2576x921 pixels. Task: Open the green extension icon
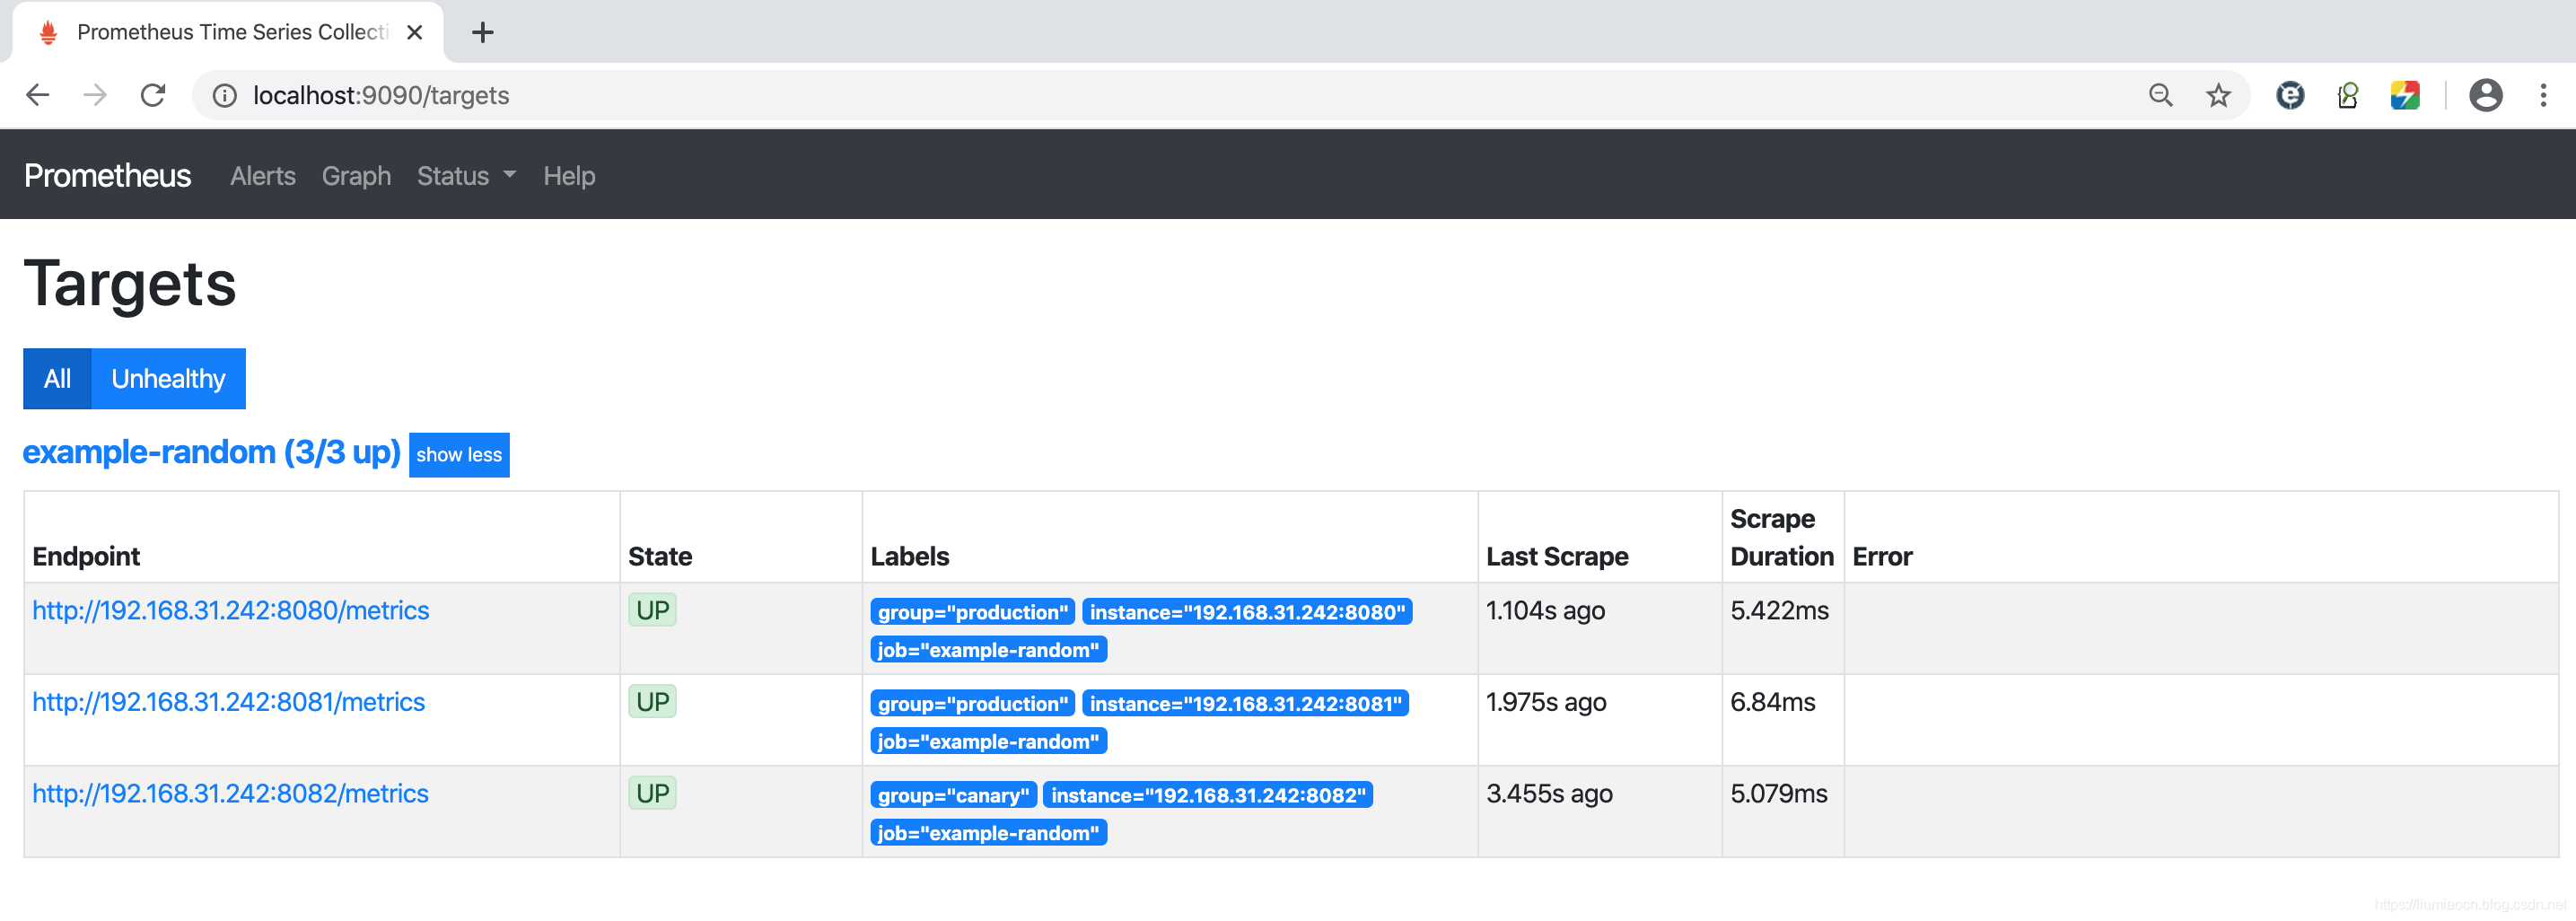click(2347, 95)
